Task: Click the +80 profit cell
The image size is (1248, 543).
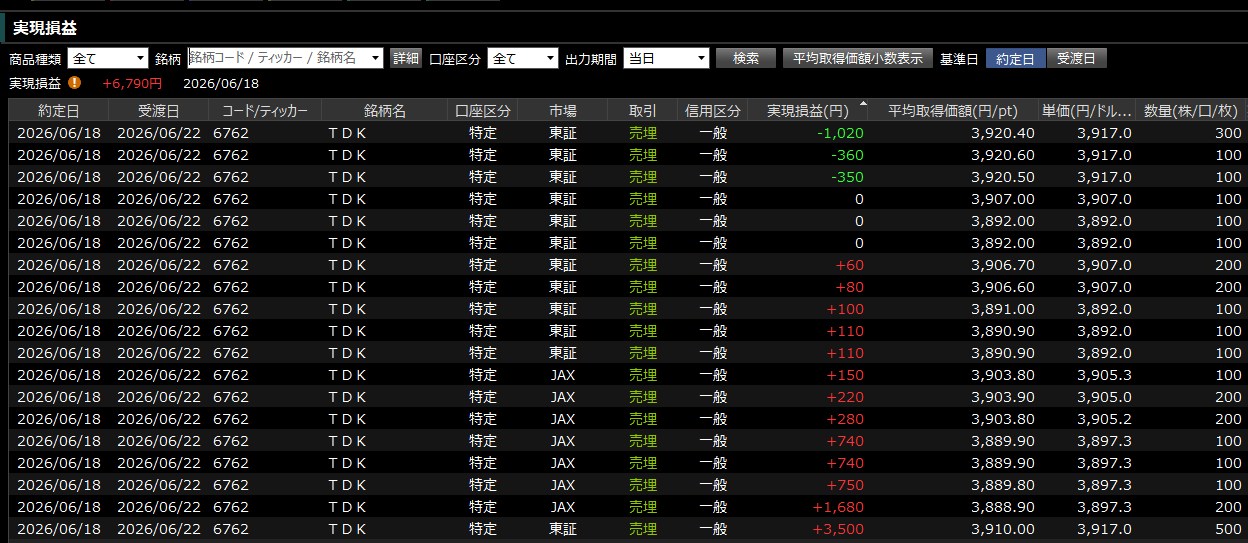Action: (847, 287)
